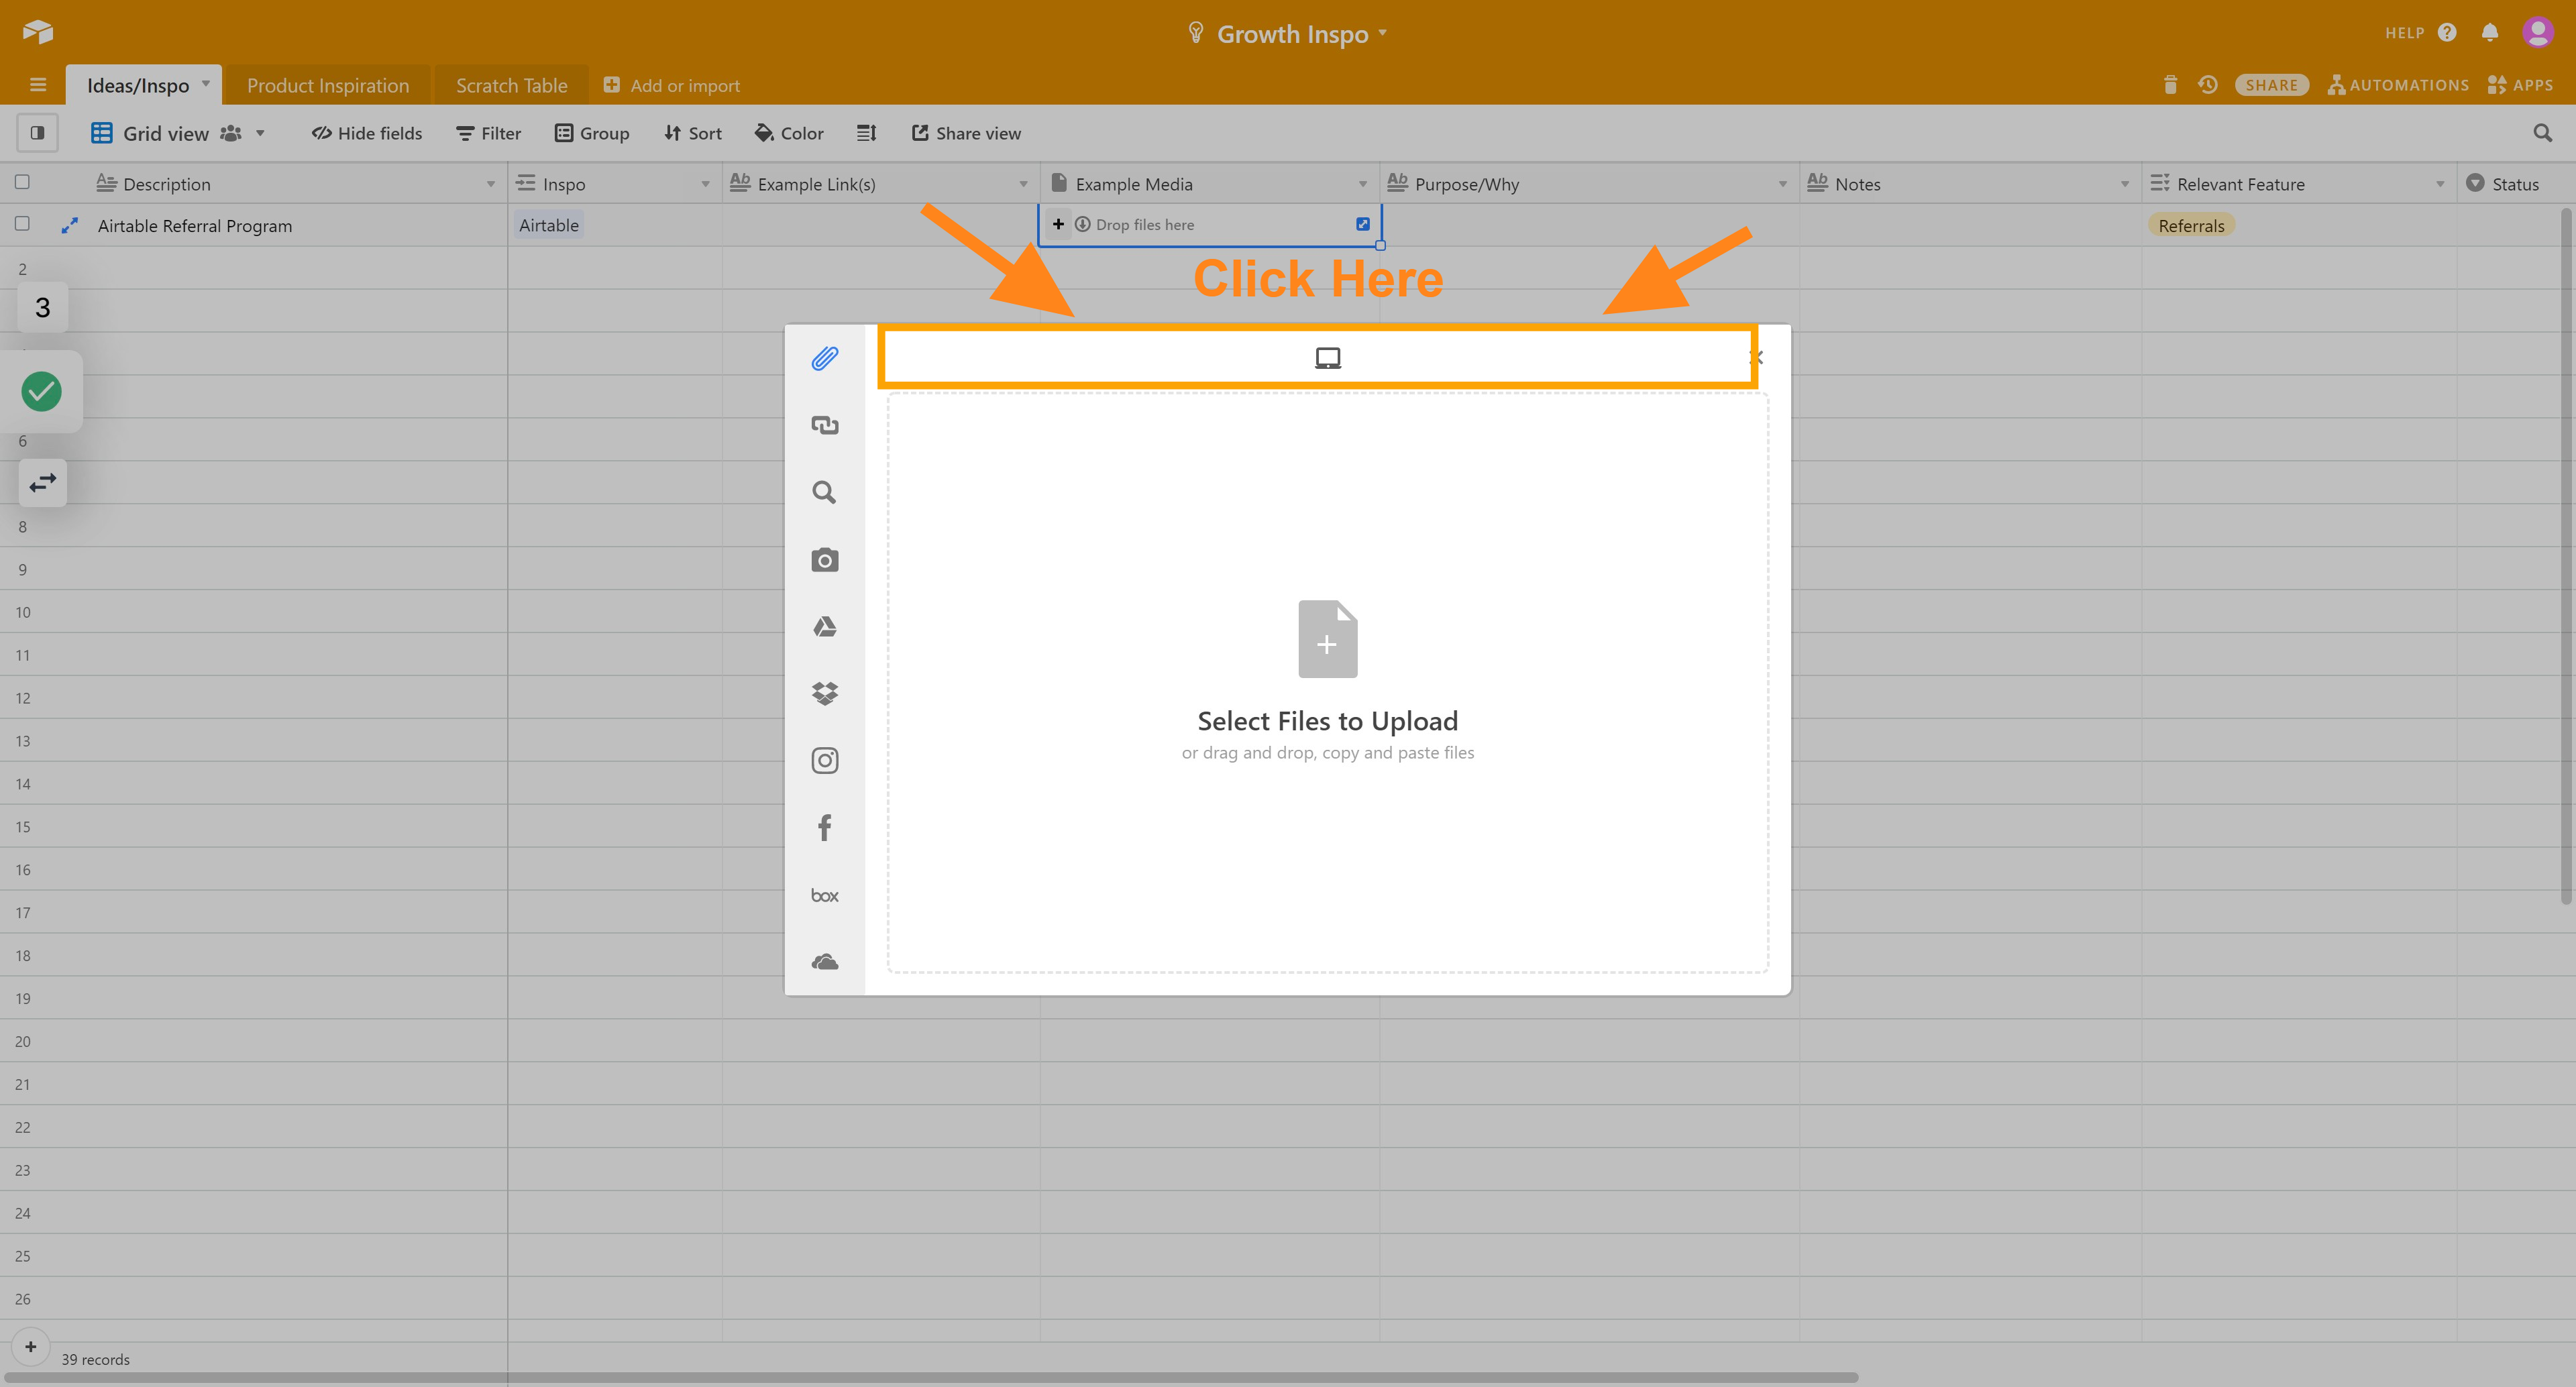The image size is (2576, 1387).
Task: Select Facebook as upload source
Action: coord(824,827)
